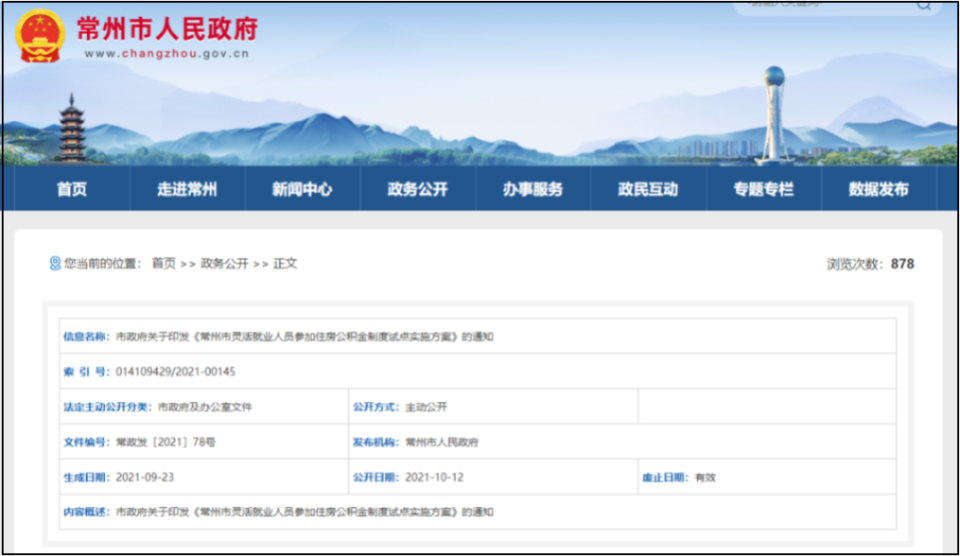The height and width of the screenshot is (556, 960).
Task: Click the 首页 breadcrumb link
Action: 163,263
